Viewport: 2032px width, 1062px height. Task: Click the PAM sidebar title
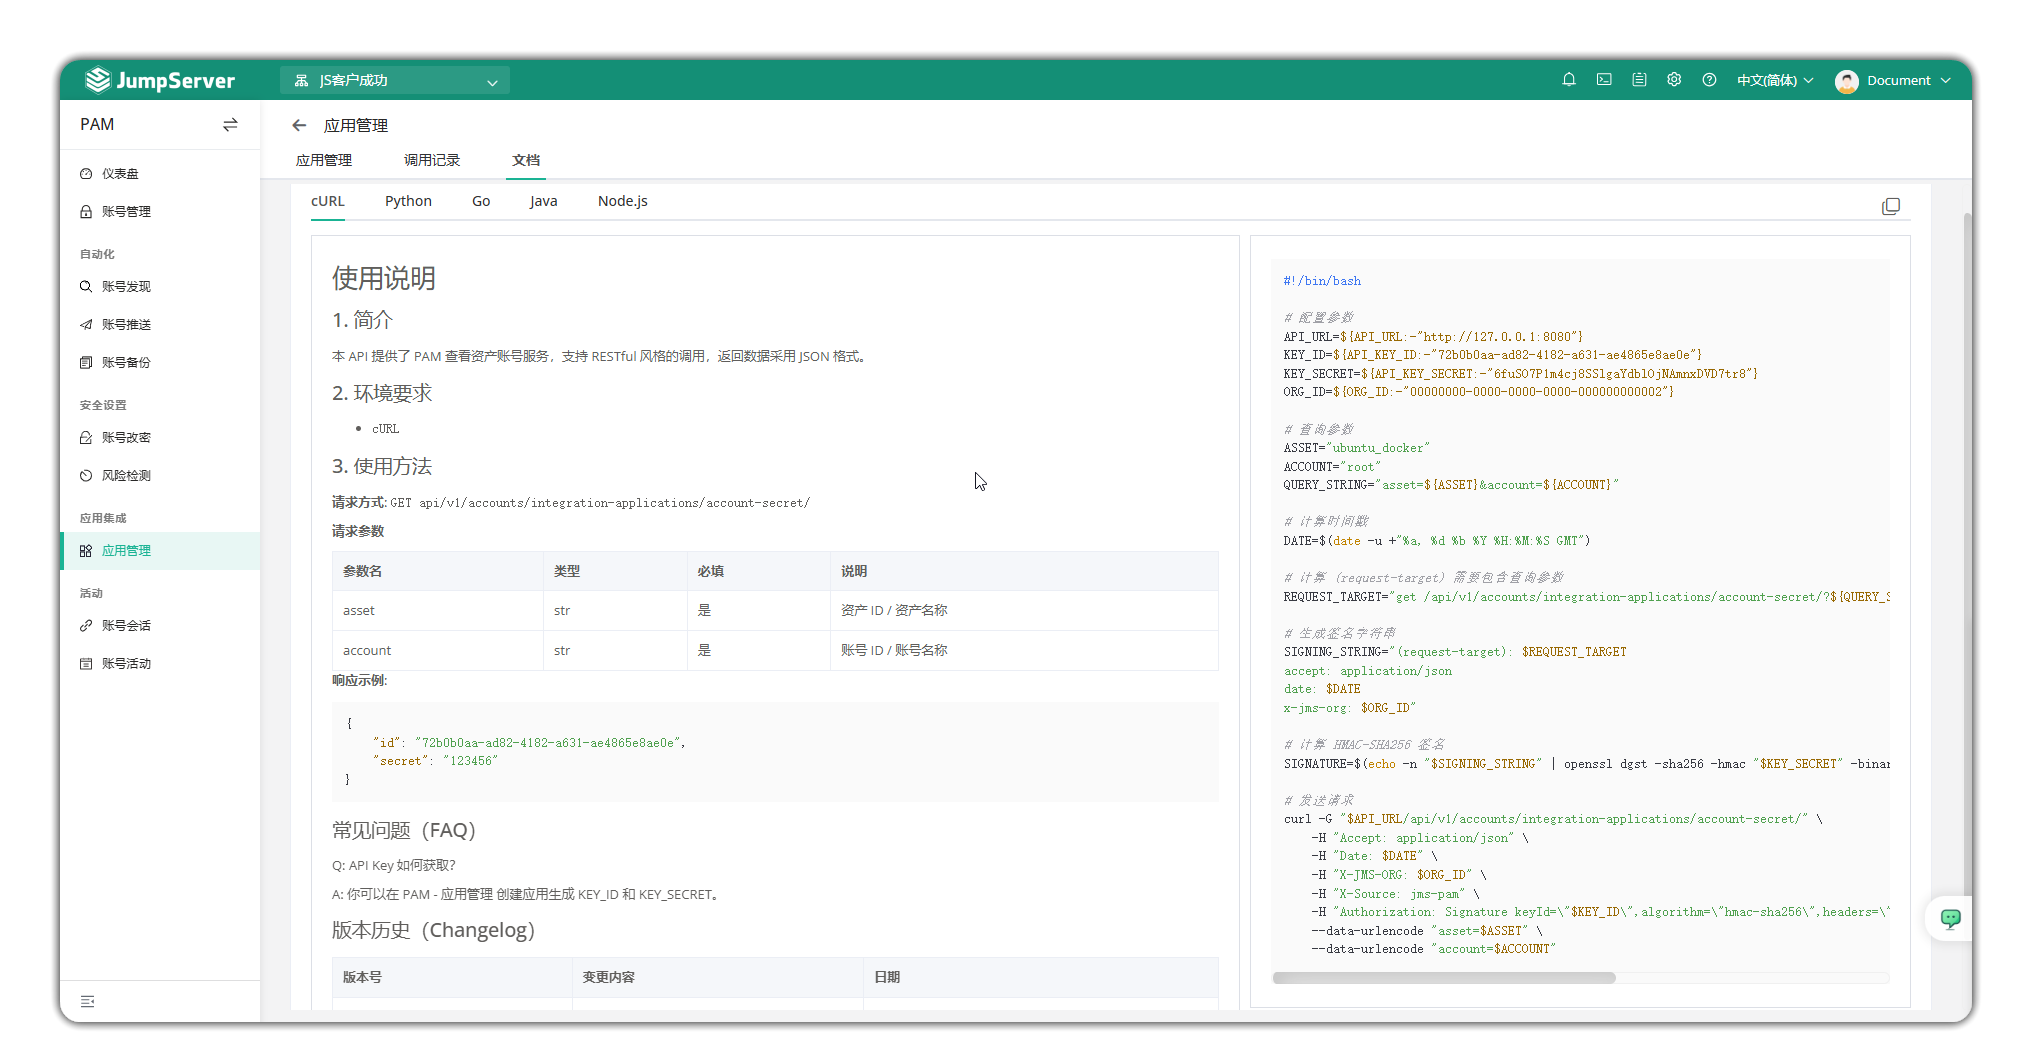97,124
